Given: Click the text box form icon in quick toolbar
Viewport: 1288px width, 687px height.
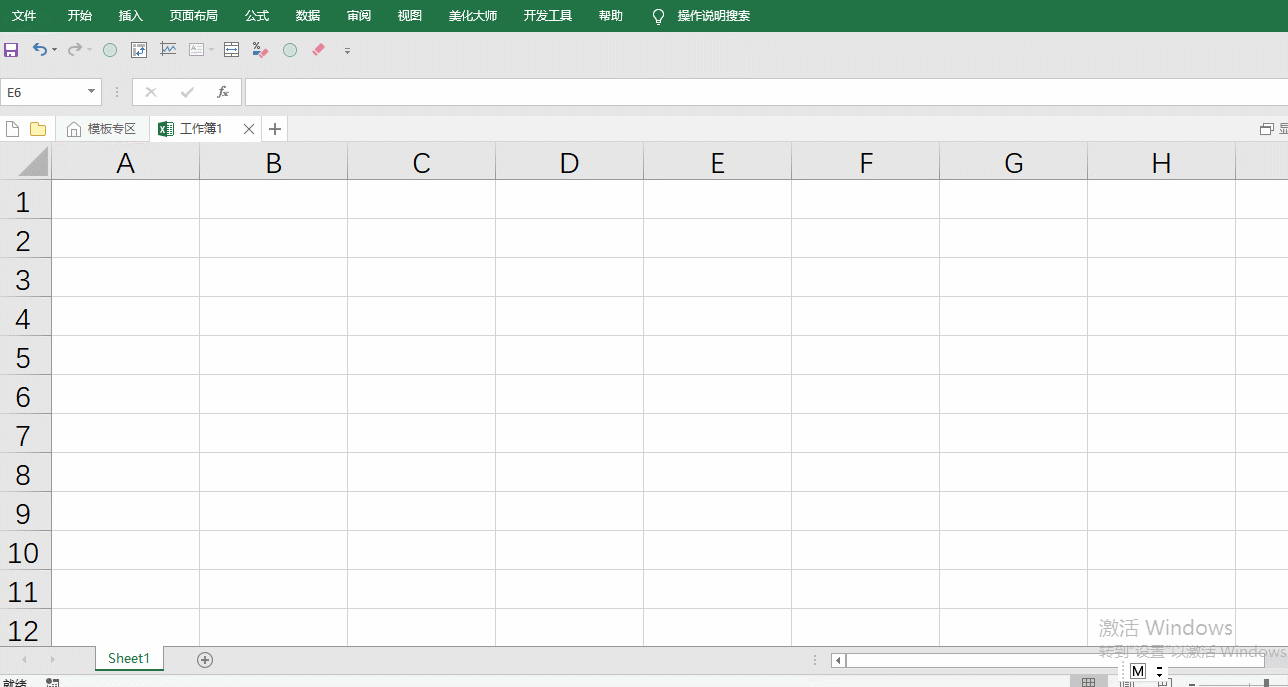Looking at the screenshot, I should pyautogui.click(x=196, y=50).
